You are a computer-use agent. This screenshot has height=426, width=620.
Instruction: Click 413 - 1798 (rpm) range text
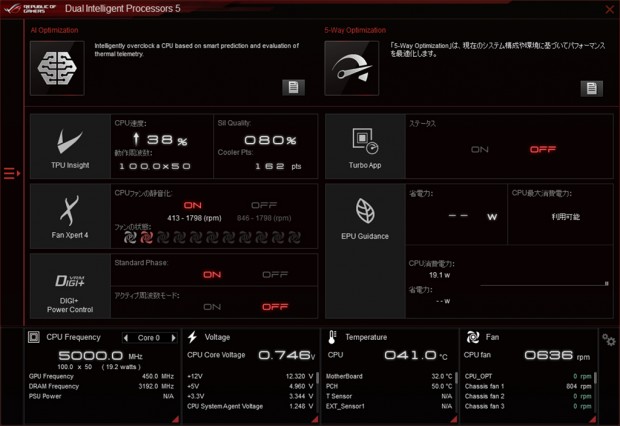click(195, 218)
